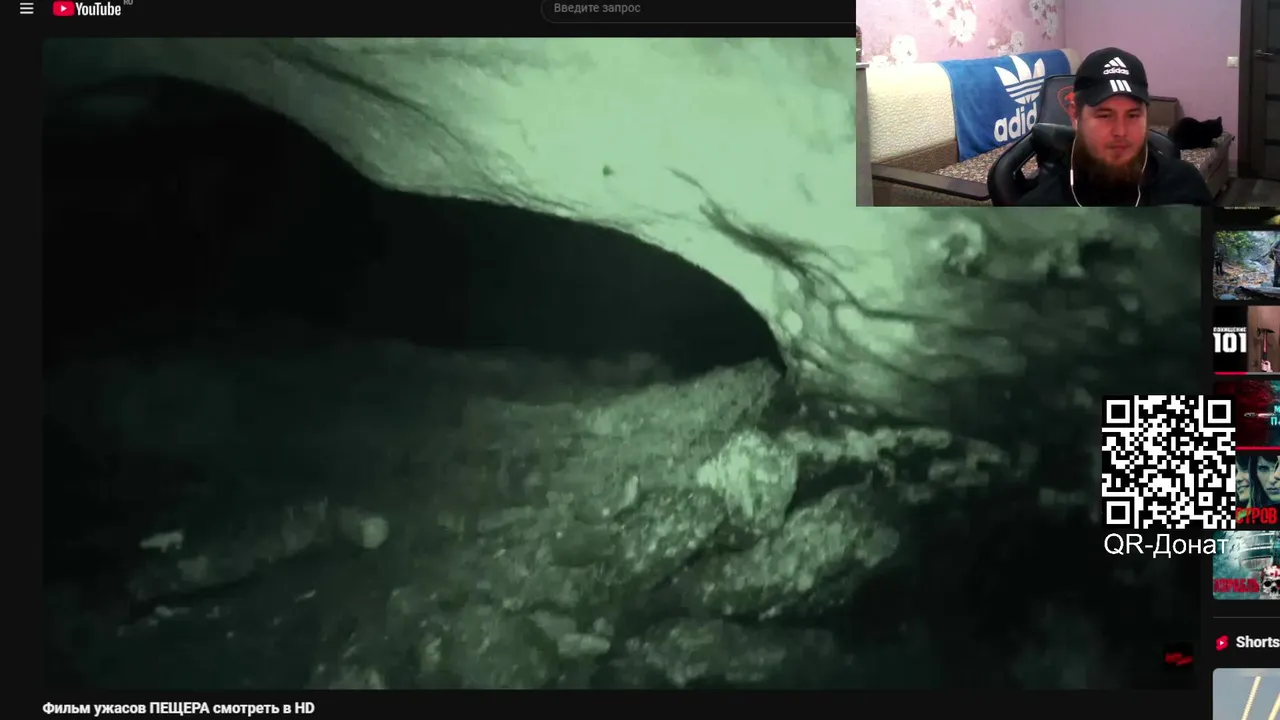This screenshot has width=1280, height=720.
Task: Click the red Shorts icon
Action: [x=1221, y=643]
